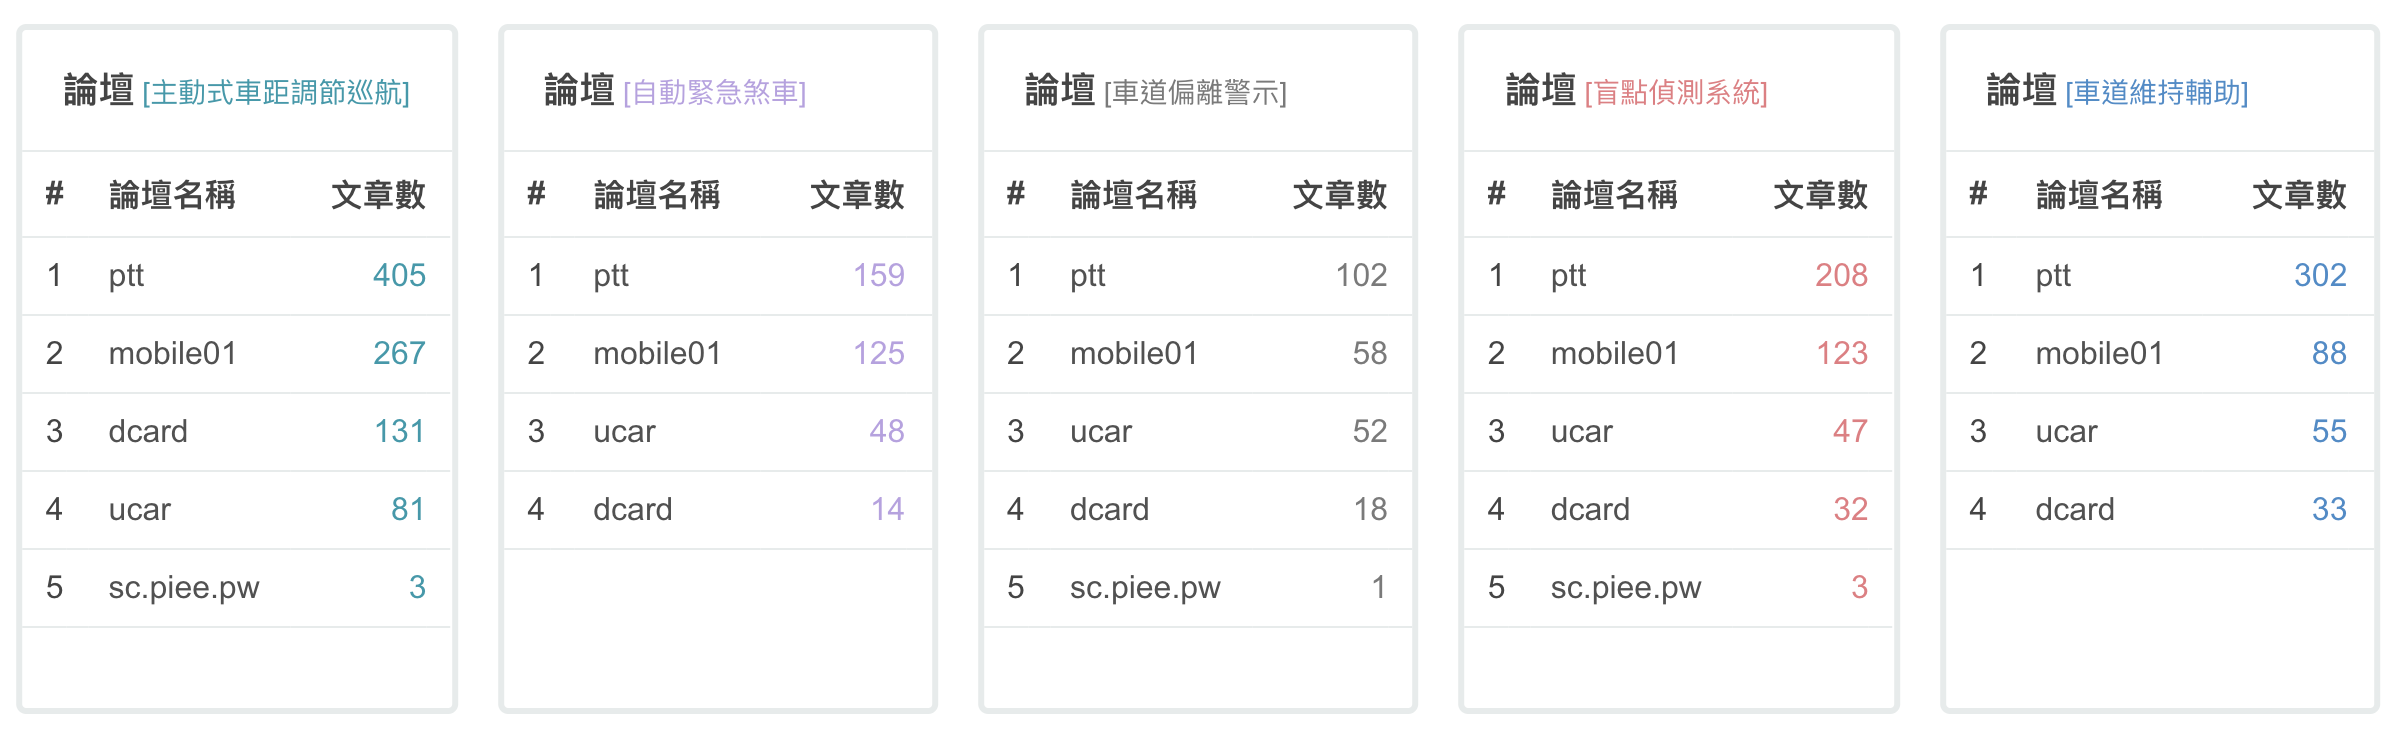Click the 車道偏離警示 forum panel title

(1156, 91)
